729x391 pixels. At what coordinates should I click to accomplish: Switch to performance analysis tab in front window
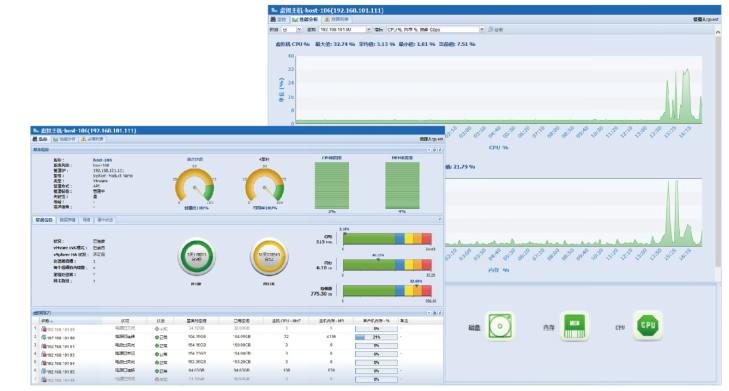[64, 139]
